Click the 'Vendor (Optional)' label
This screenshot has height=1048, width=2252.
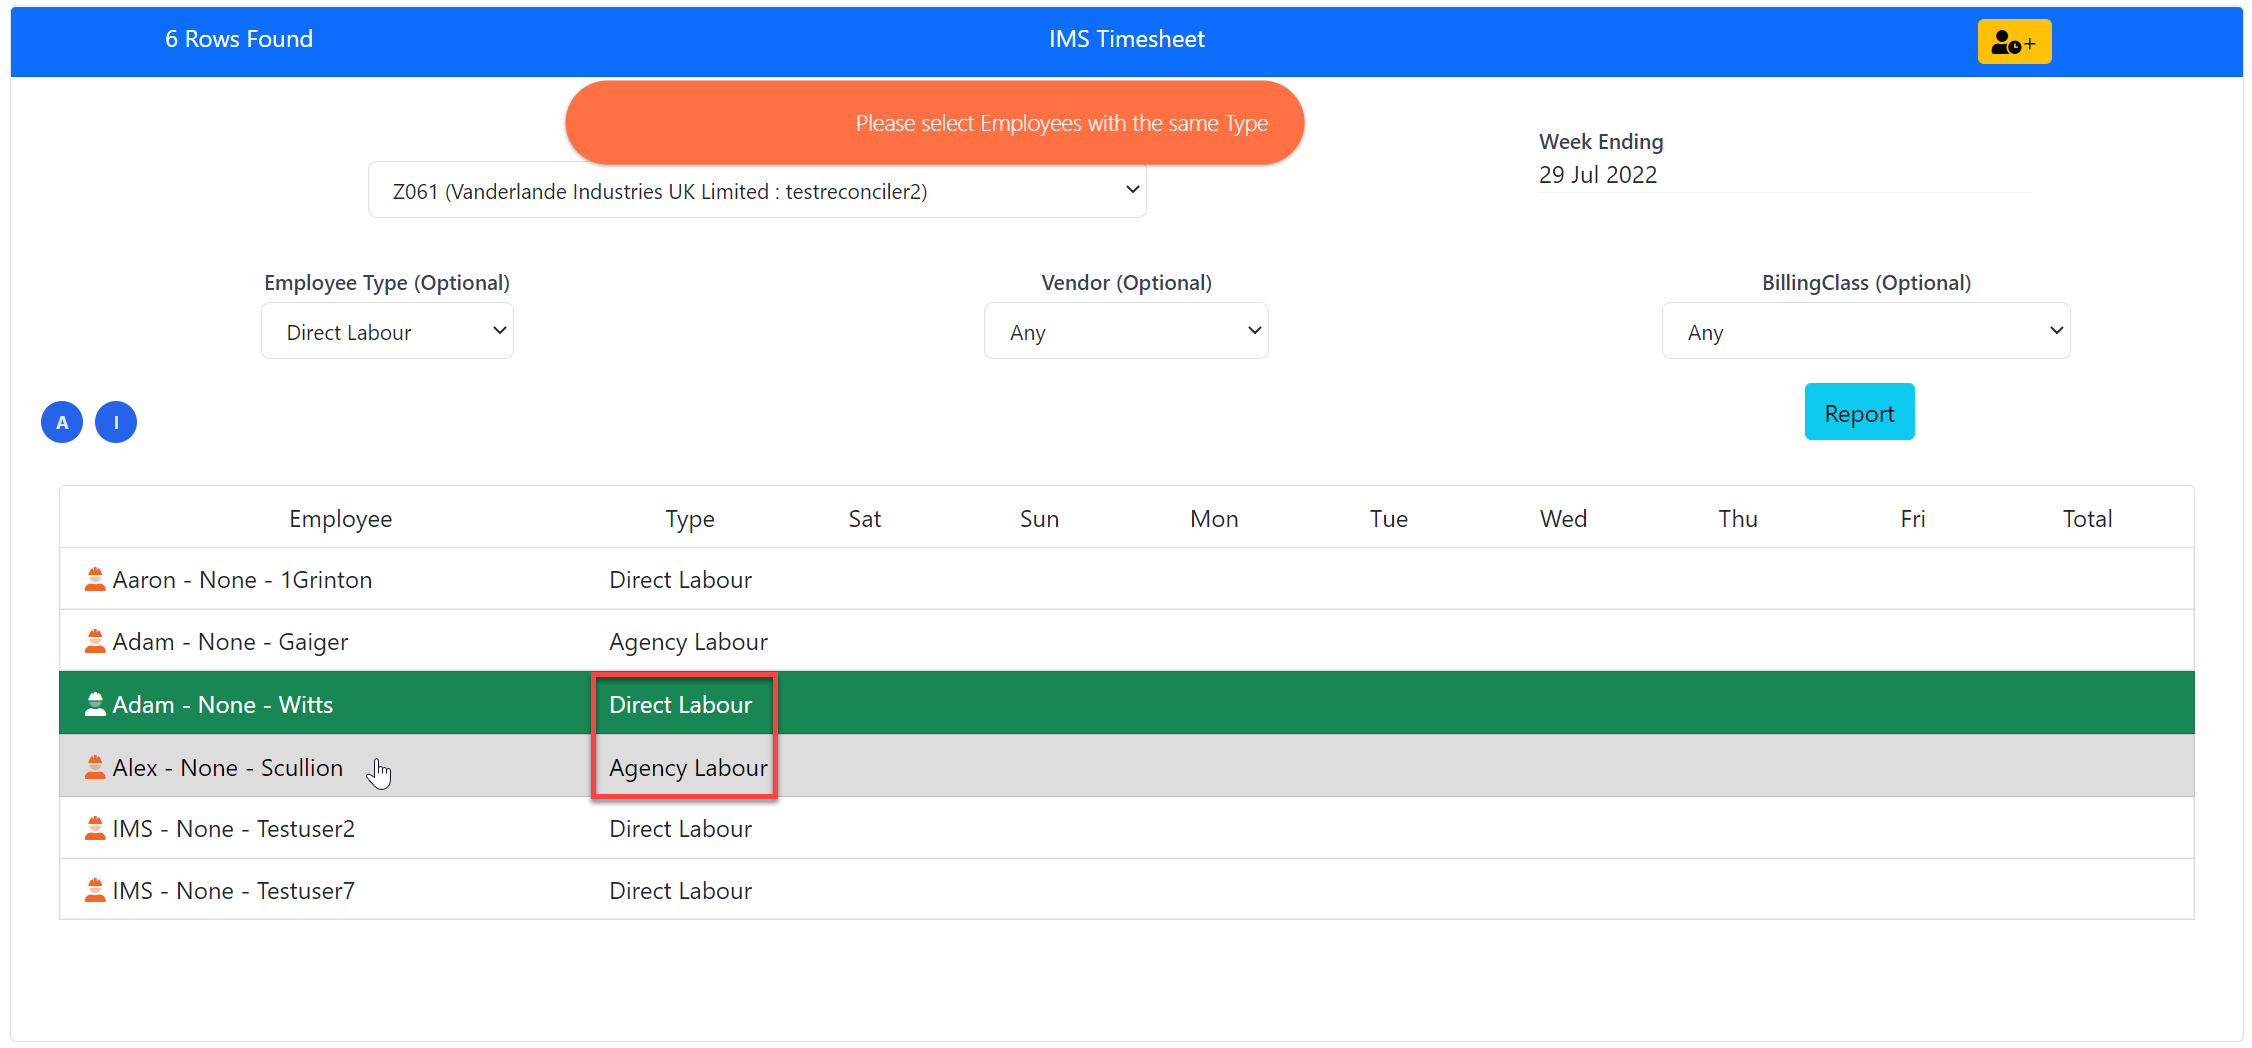click(x=1126, y=283)
